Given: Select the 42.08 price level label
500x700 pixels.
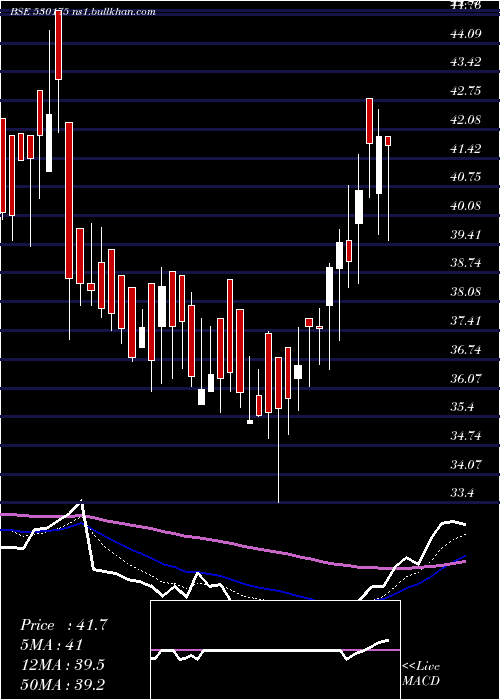Looking at the screenshot, I should click(x=466, y=120).
